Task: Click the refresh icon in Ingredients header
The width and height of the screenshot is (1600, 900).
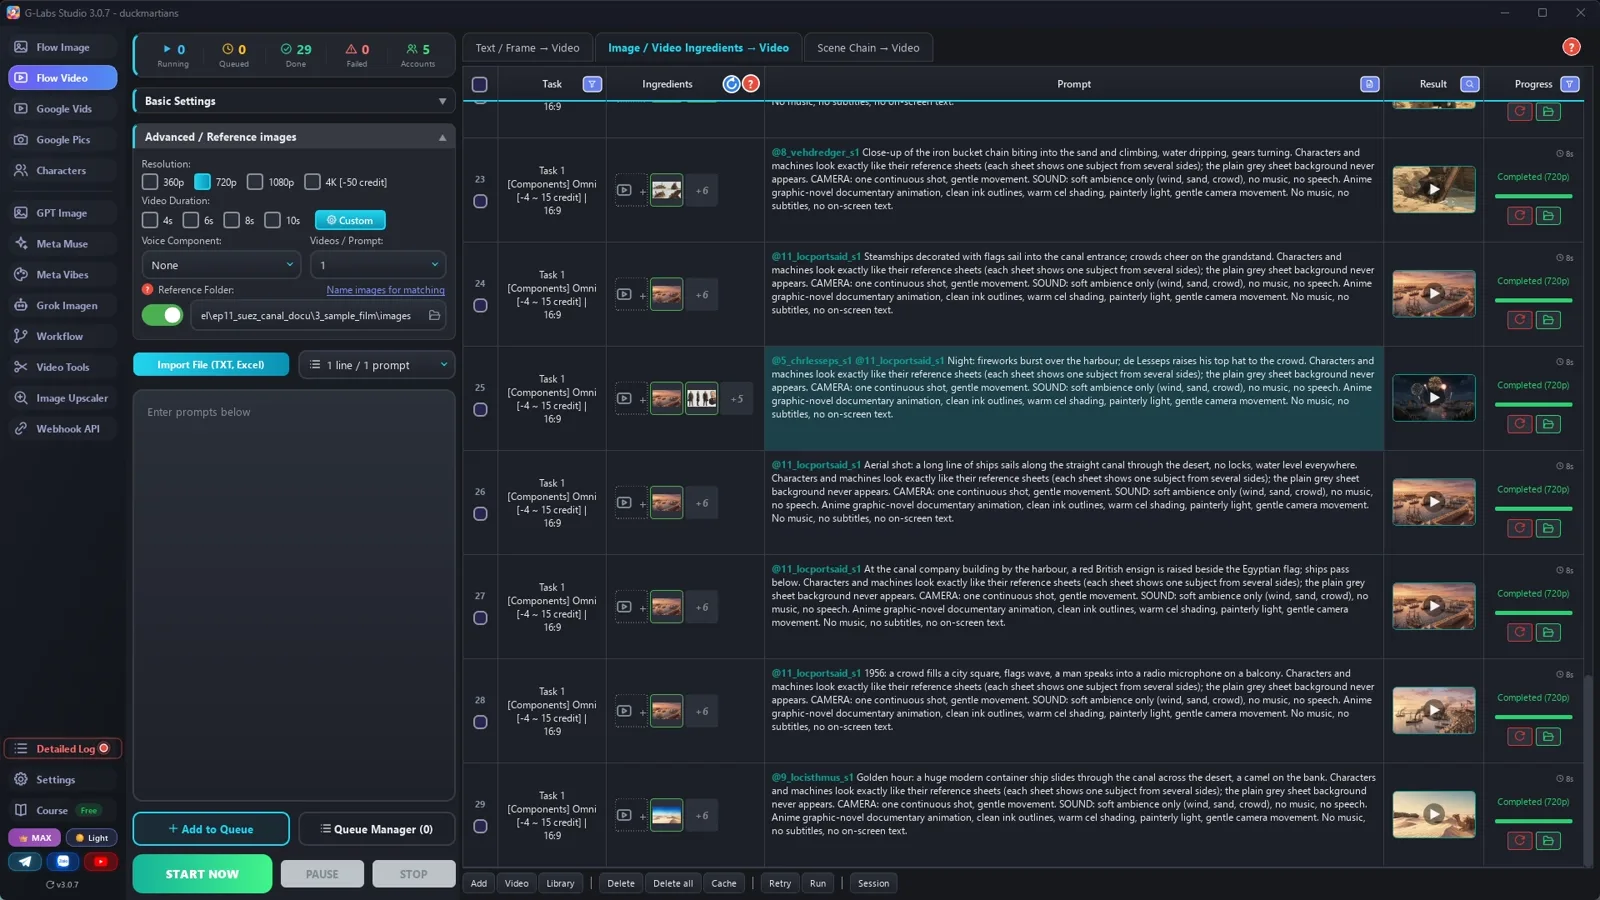Action: point(732,84)
